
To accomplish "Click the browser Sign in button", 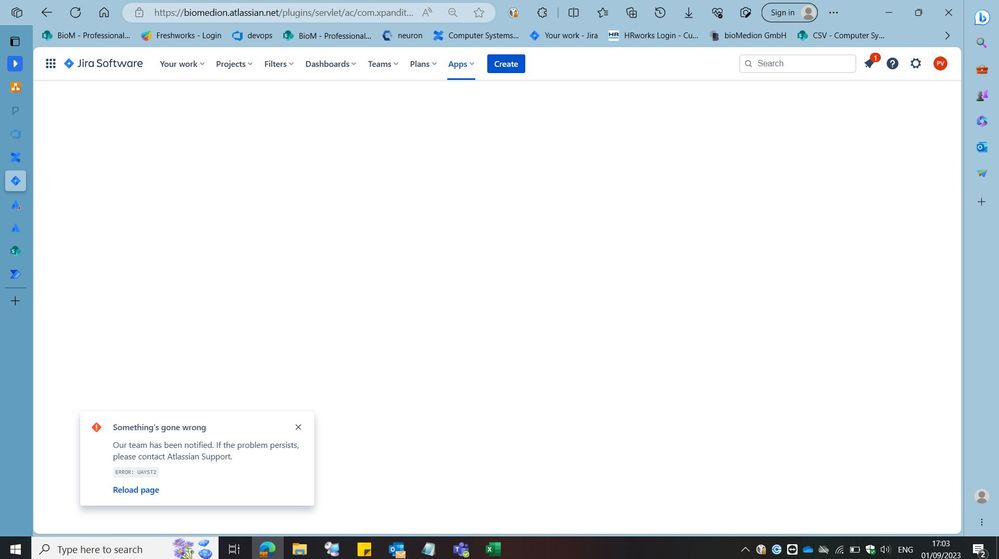I will (x=789, y=13).
